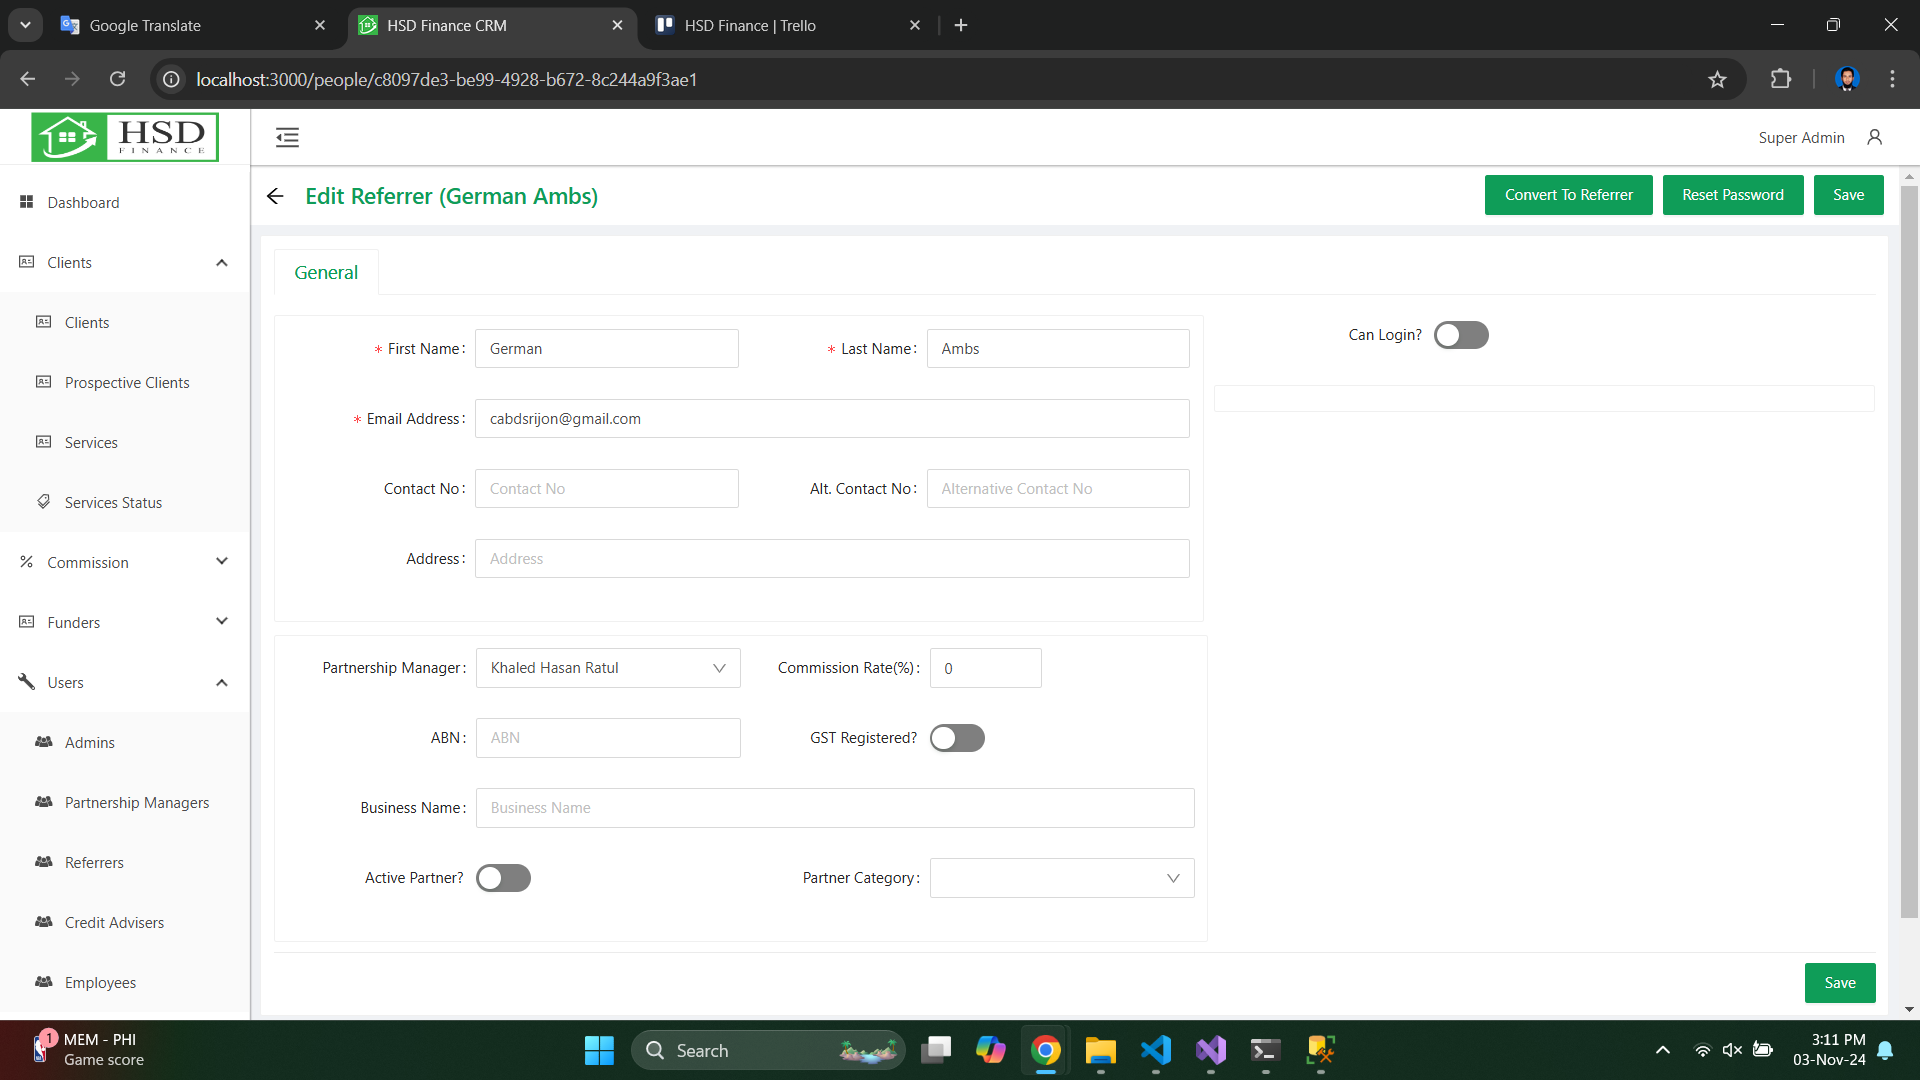Open Referrers in the sidebar menu
Screen dimensions: 1920x1080
point(94,862)
